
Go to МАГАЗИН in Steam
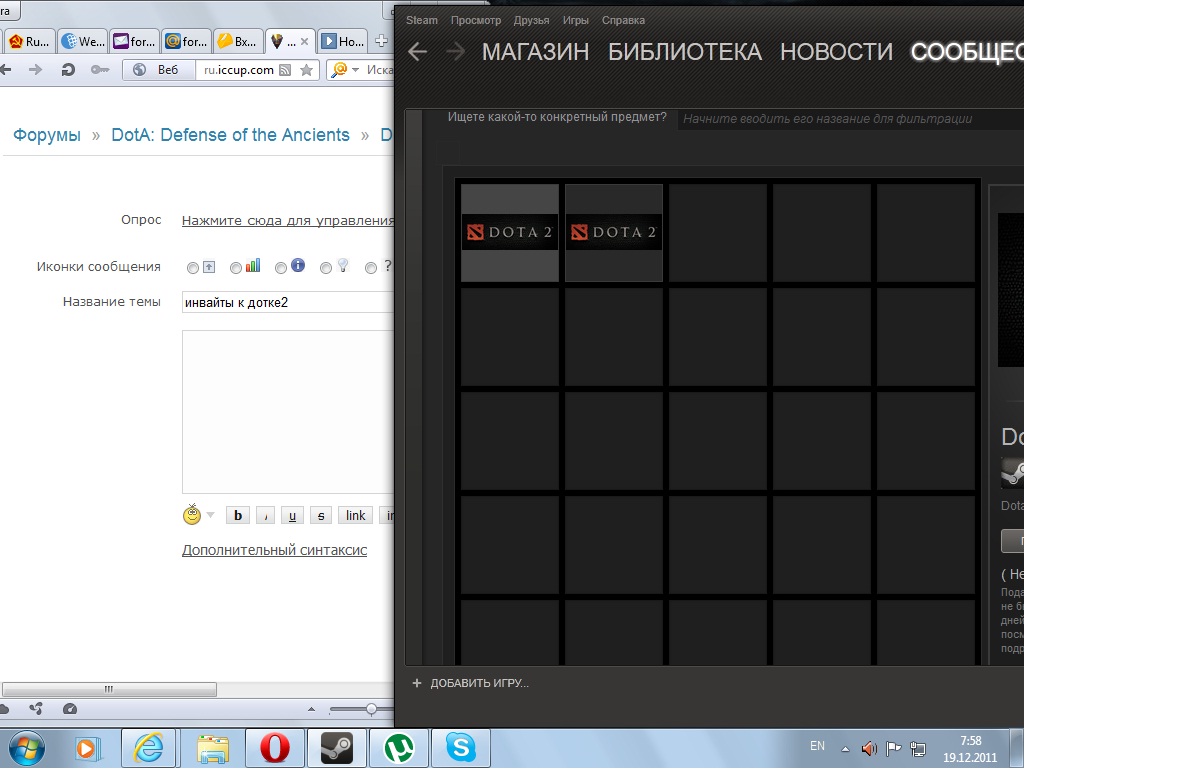(535, 52)
